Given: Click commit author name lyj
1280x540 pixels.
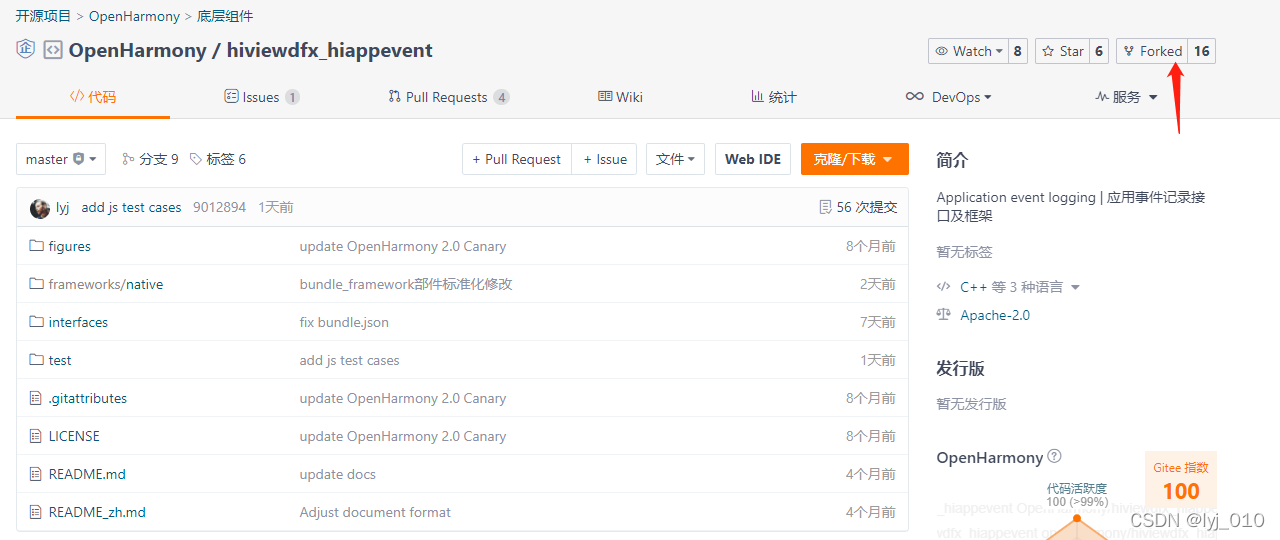Looking at the screenshot, I should pyautogui.click(x=63, y=208).
